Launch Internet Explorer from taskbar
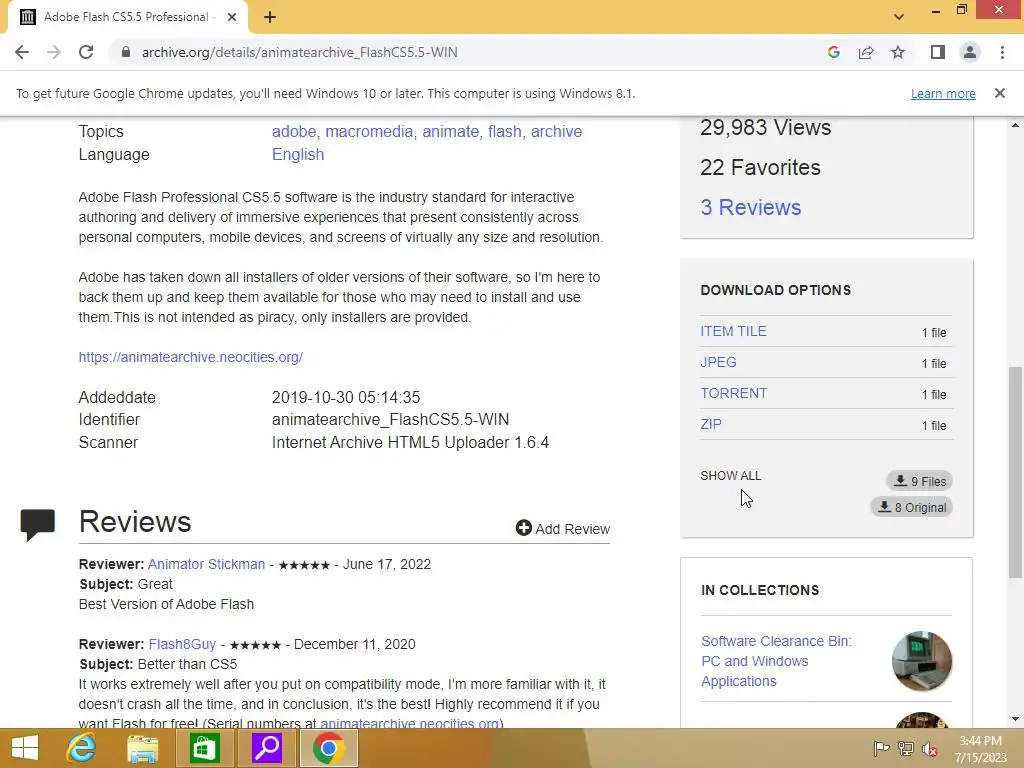Screen dimensions: 1024x768 point(81,748)
